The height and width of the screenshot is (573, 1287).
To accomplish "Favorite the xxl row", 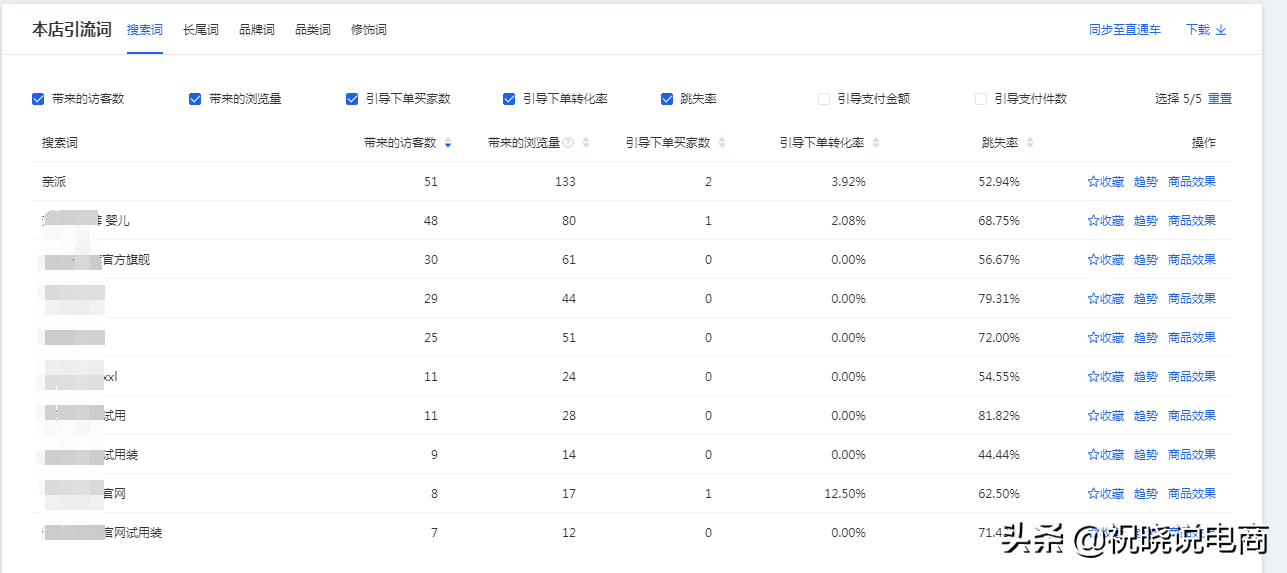I will [x=1106, y=377].
